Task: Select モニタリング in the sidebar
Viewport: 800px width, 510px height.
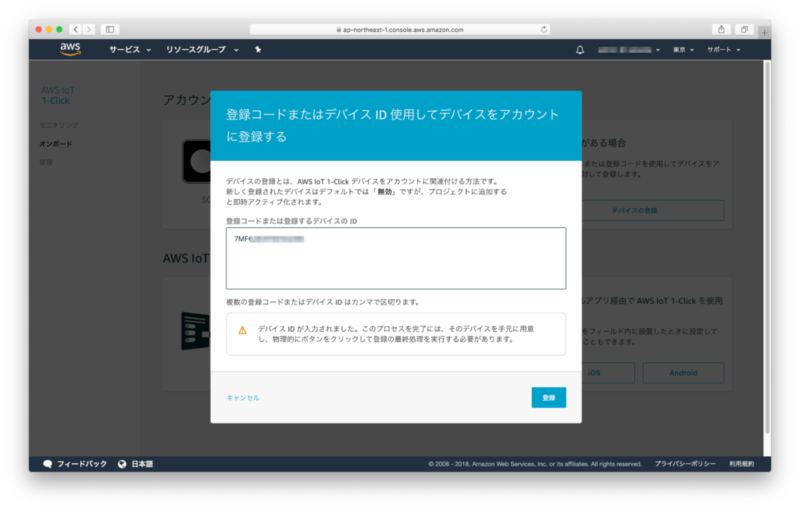Action: (59, 125)
